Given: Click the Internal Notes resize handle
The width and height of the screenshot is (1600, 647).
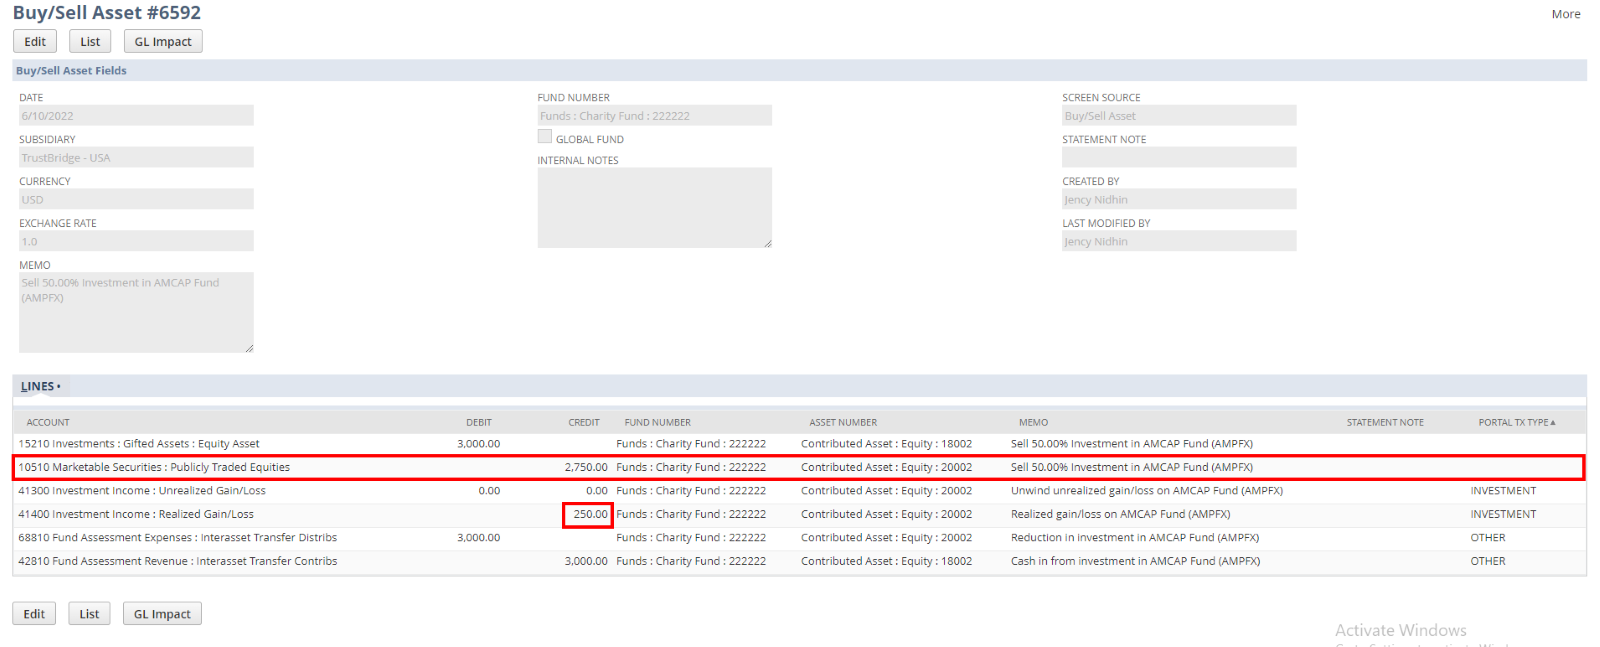Looking at the screenshot, I should (x=767, y=243).
